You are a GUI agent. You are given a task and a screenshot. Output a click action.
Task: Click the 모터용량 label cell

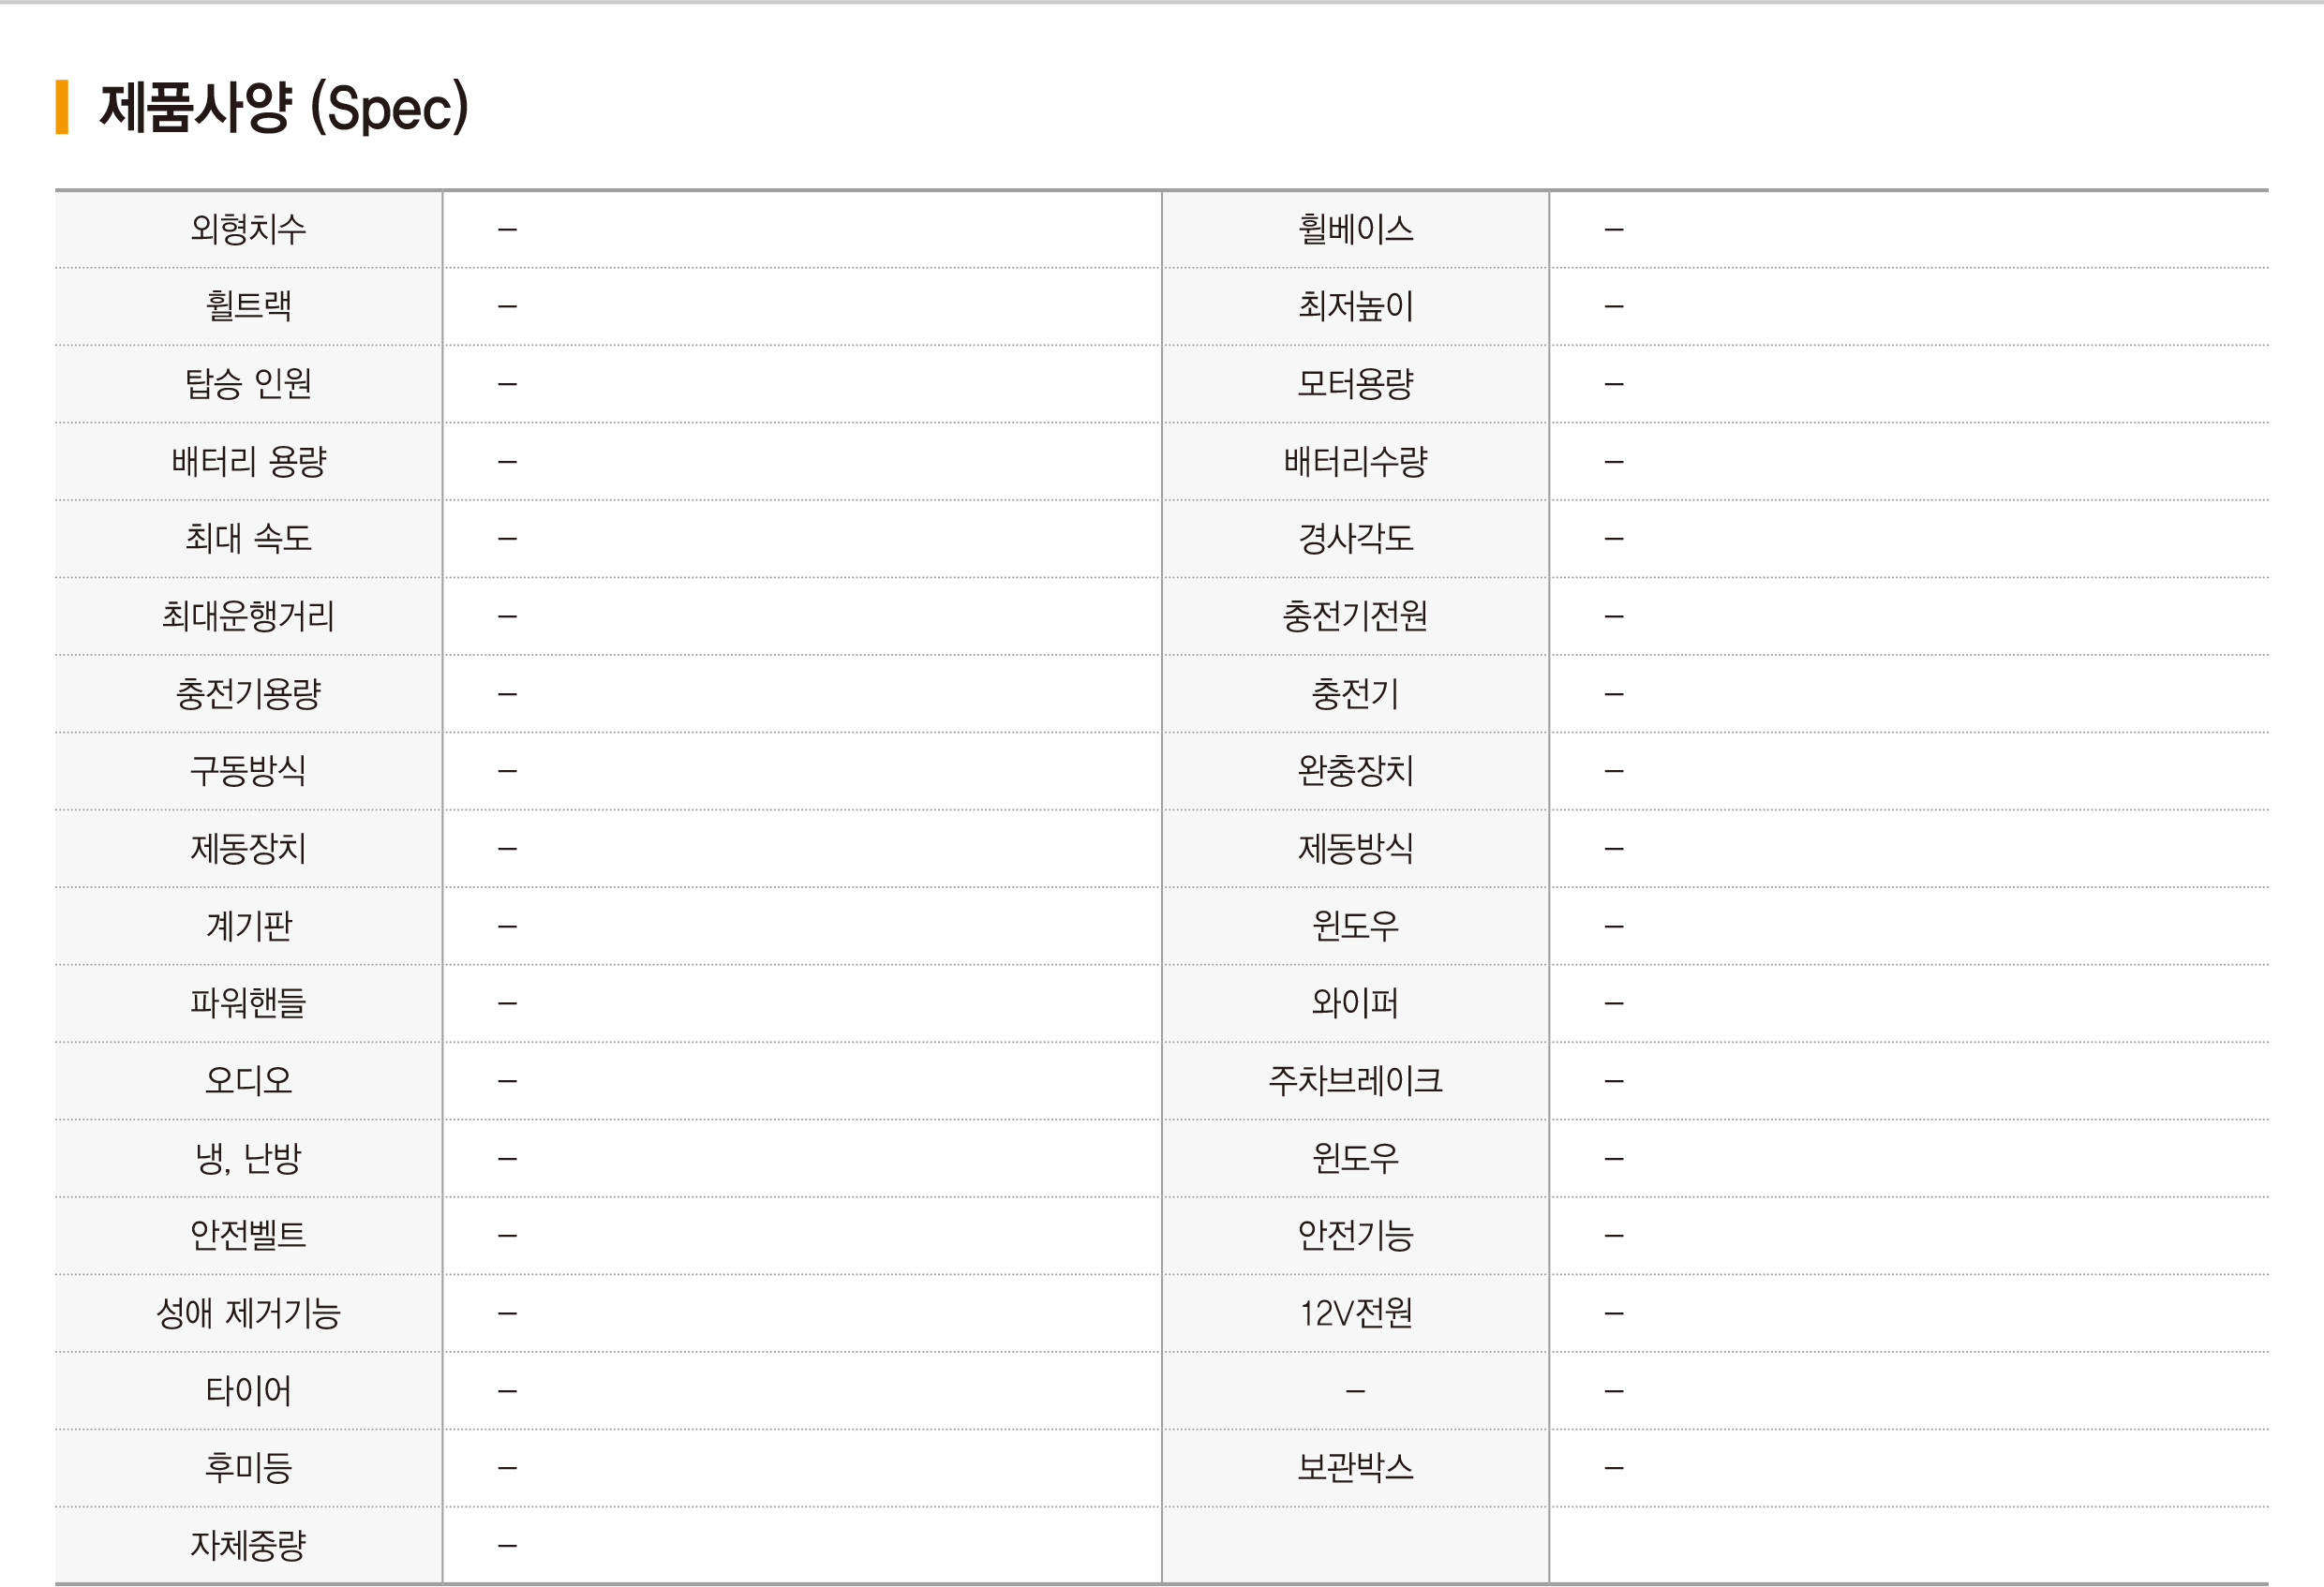tap(1355, 384)
